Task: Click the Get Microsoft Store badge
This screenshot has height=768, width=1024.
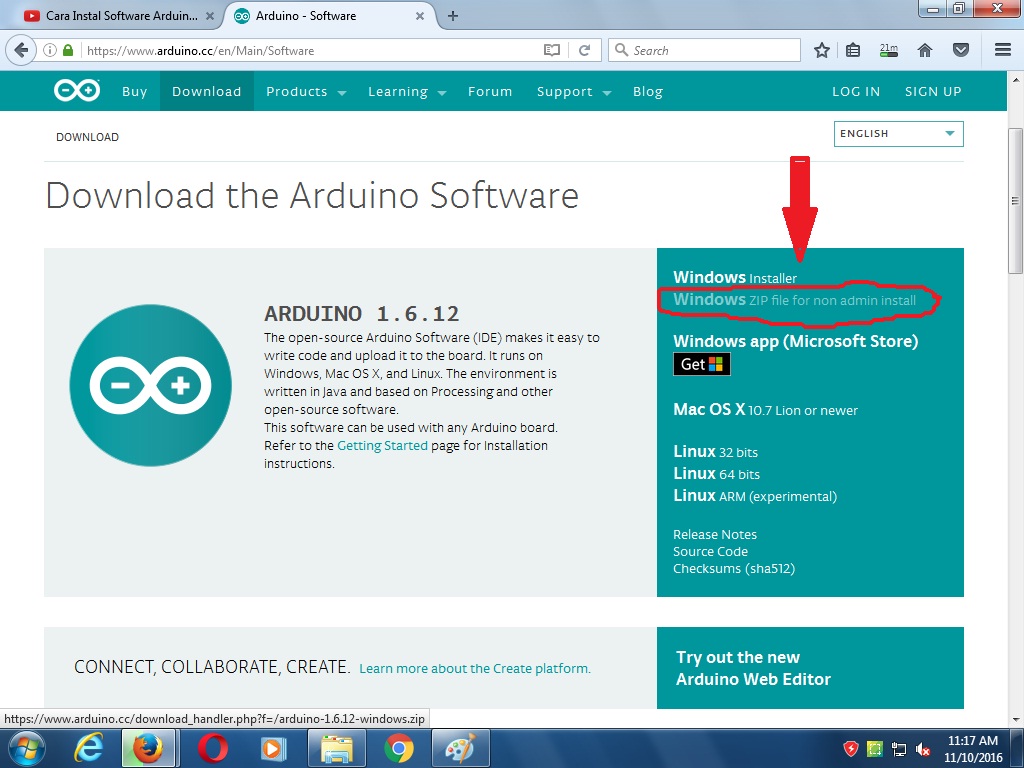Action: coord(702,364)
